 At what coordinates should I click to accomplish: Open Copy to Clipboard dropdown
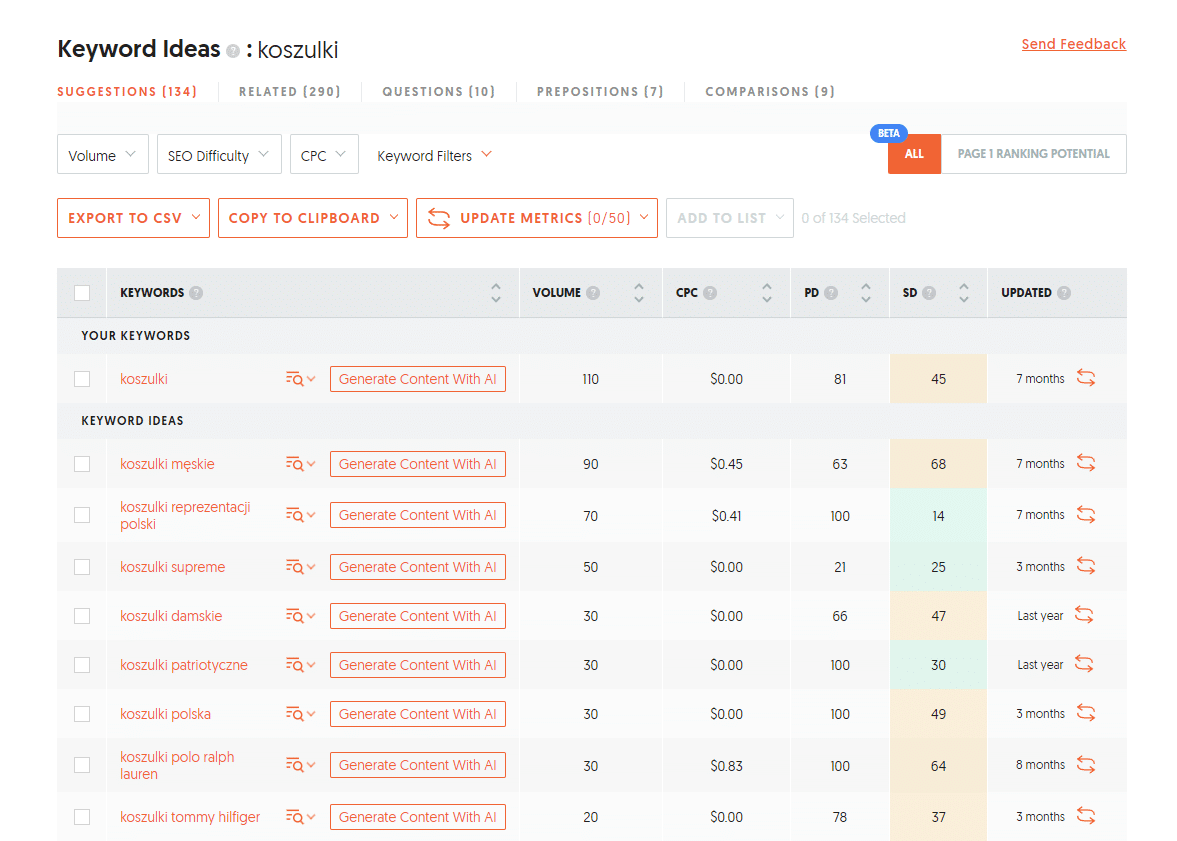[x=313, y=218]
